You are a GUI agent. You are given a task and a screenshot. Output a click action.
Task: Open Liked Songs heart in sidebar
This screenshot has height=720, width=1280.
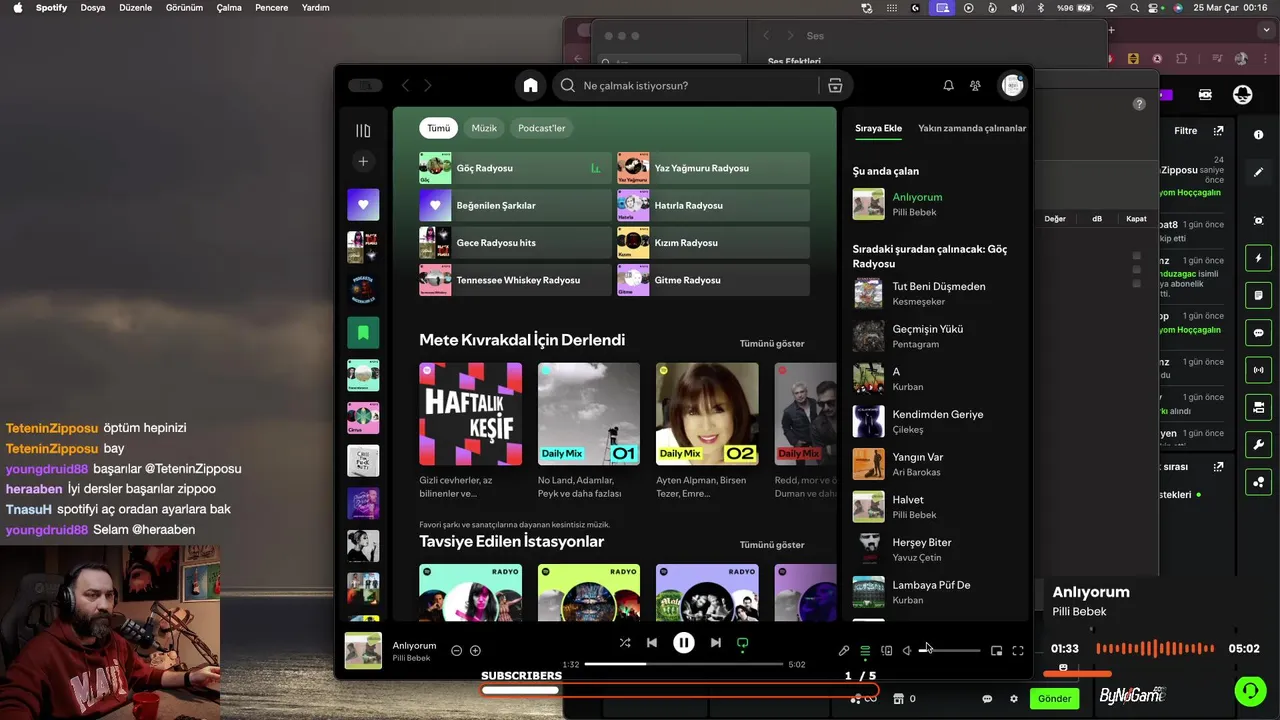(363, 204)
